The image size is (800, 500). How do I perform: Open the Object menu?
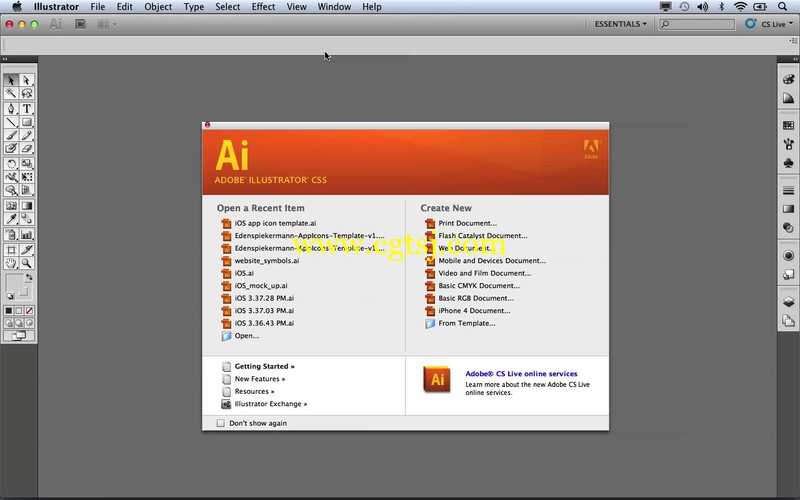coord(158,7)
